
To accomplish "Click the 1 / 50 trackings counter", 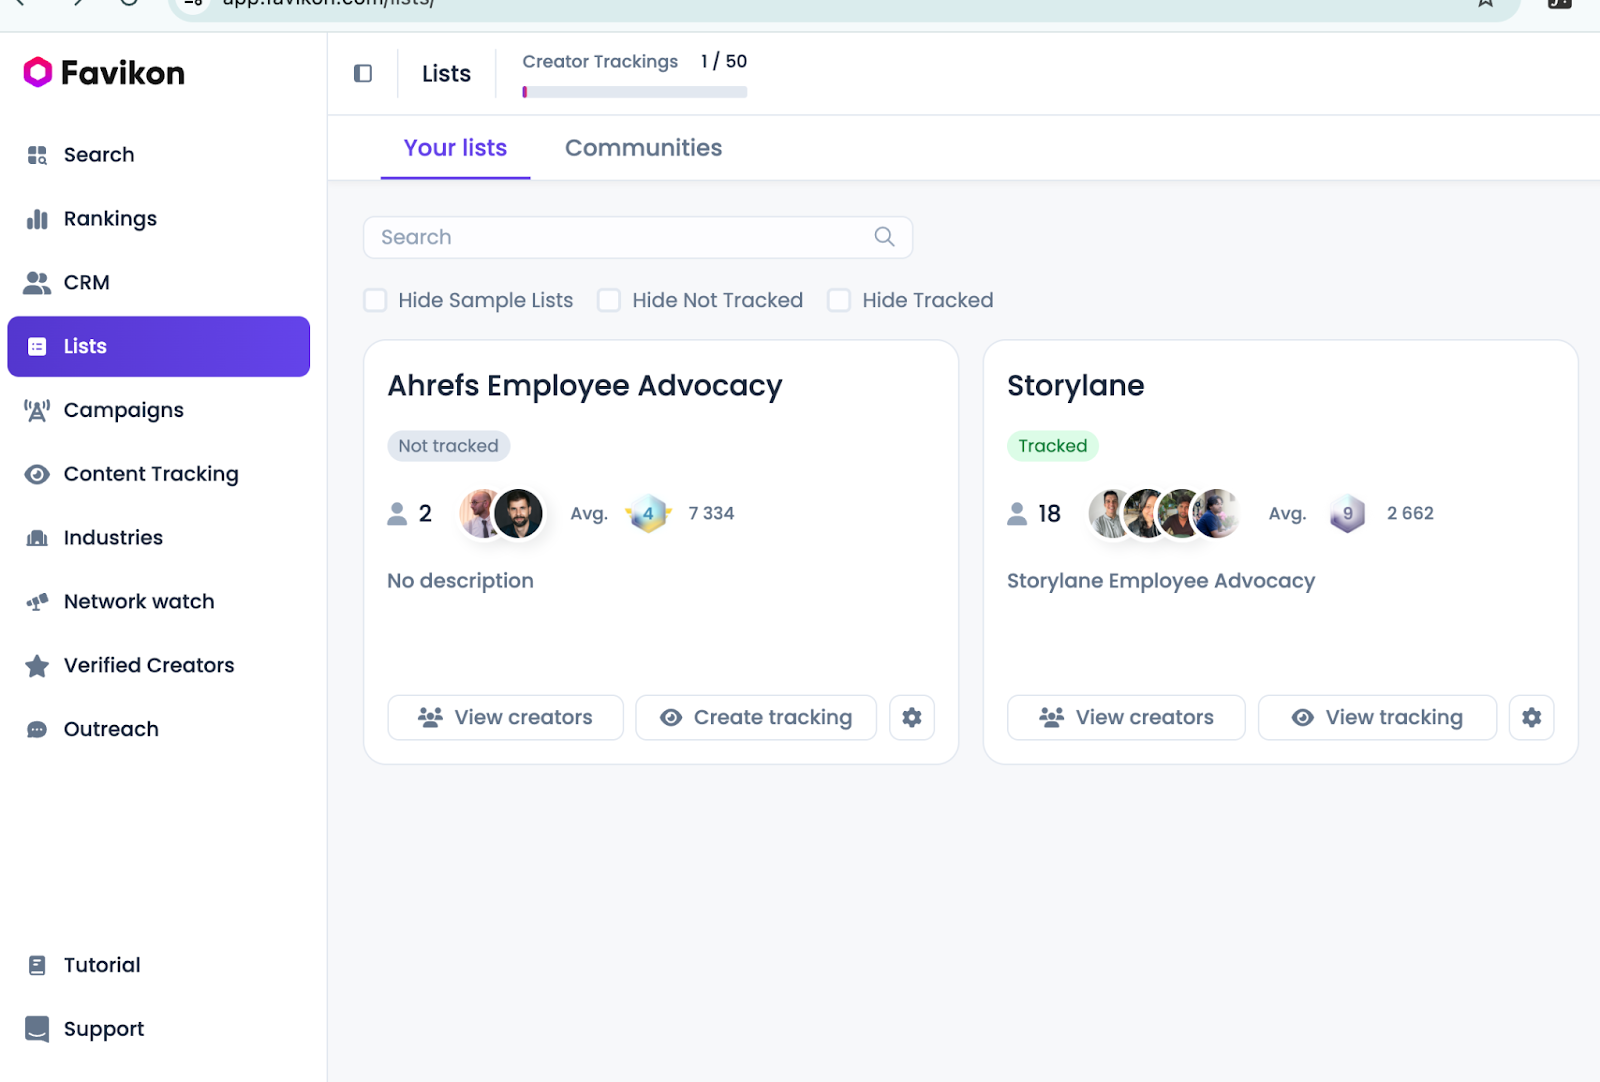I will (724, 62).
